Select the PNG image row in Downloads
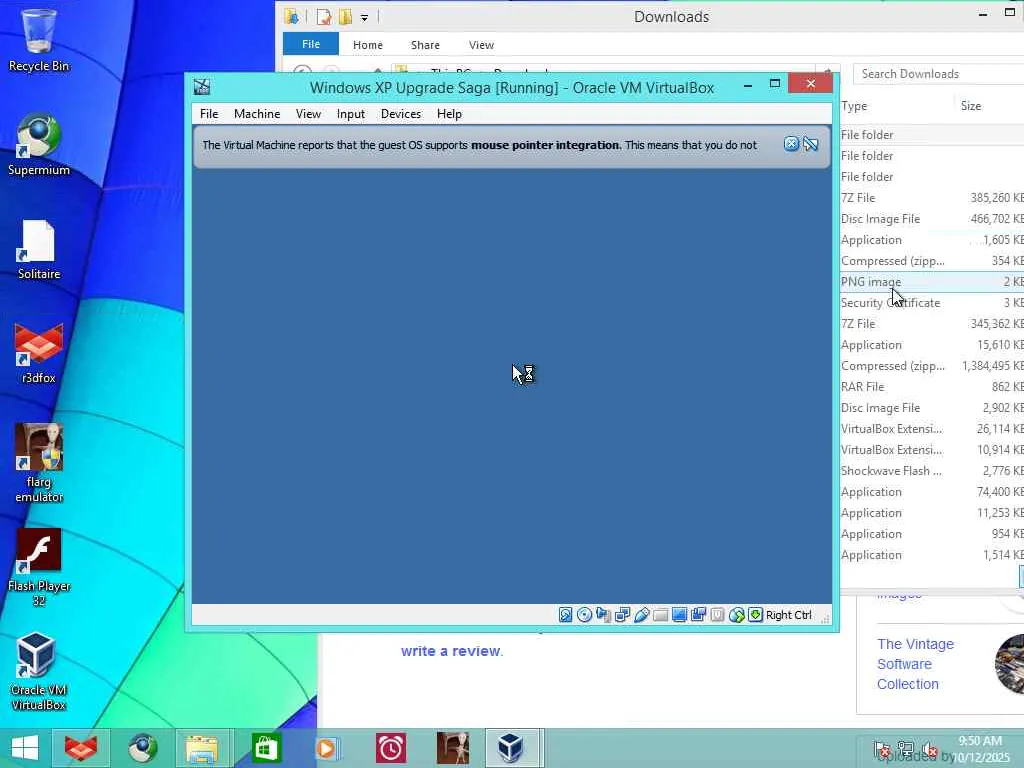 pos(932,281)
